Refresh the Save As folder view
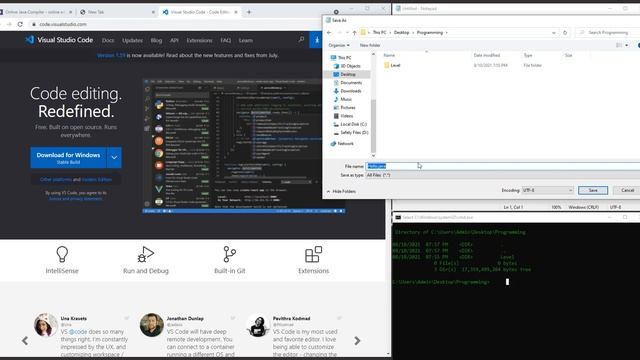The image size is (640, 360). [565, 32]
